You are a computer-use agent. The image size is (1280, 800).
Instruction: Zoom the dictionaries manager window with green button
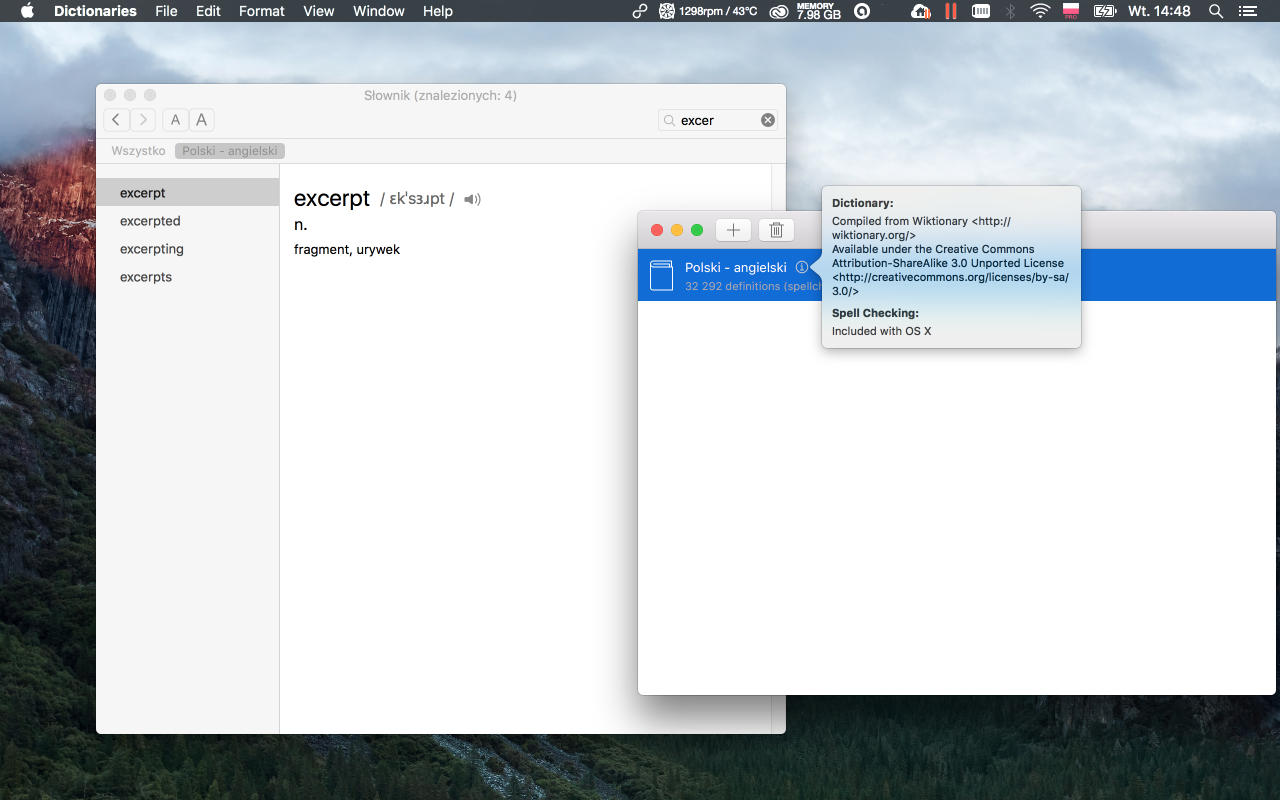[x=697, y=230]
